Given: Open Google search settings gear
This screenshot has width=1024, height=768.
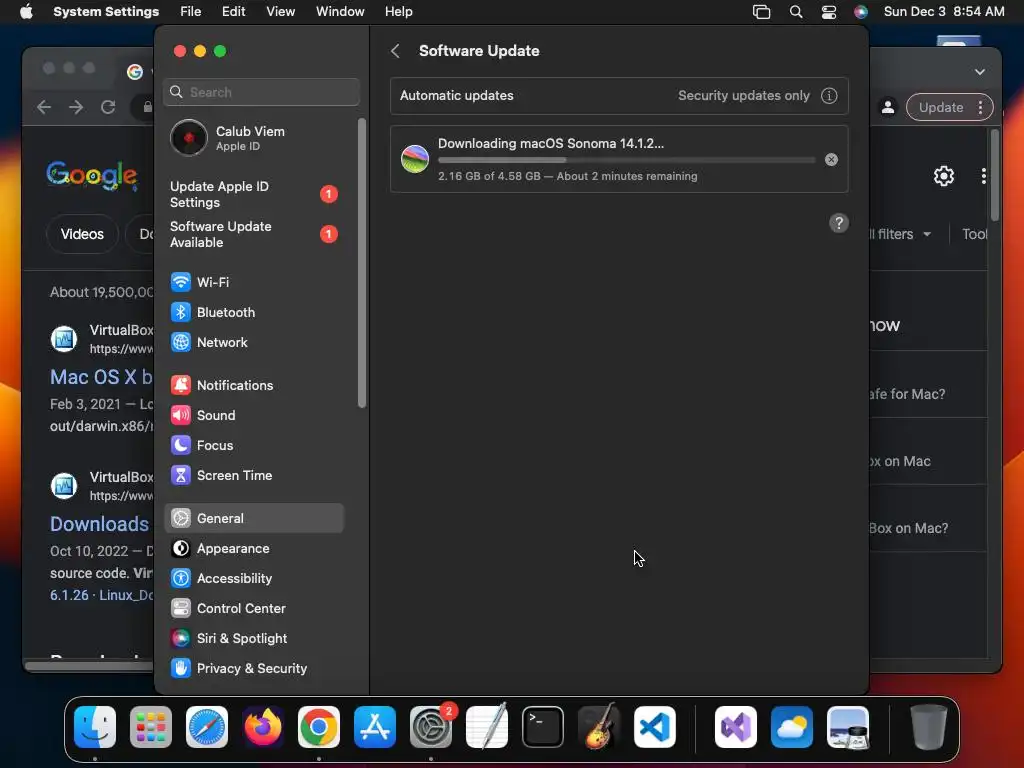Looking at the screenshot, I should pos(944,176).
